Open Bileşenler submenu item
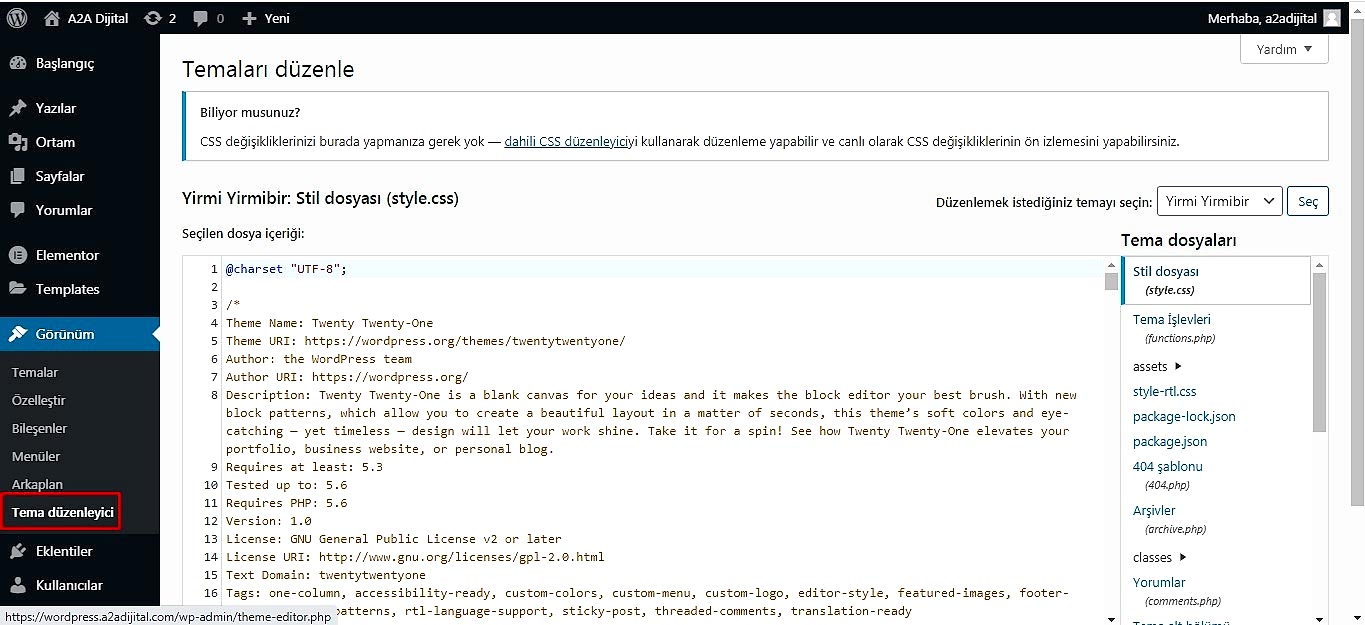Viewport: 1365px width, 625px height. [40, 428]
